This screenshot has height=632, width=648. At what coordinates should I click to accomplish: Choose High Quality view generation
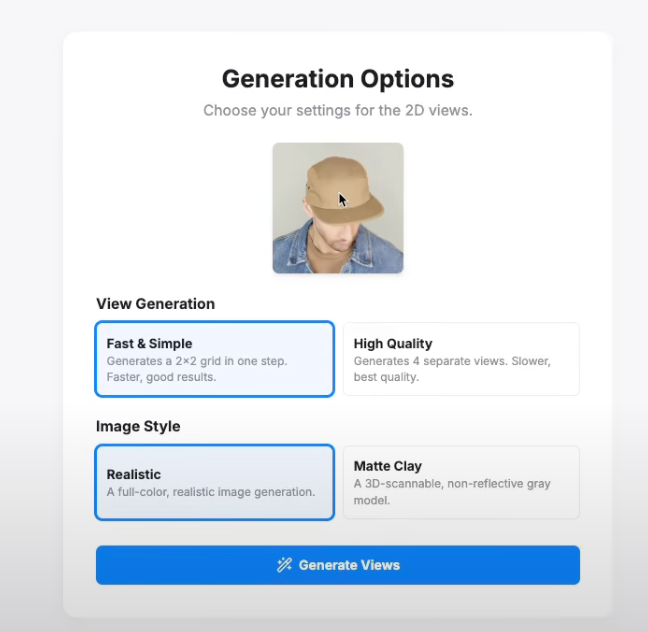point(461,358)
